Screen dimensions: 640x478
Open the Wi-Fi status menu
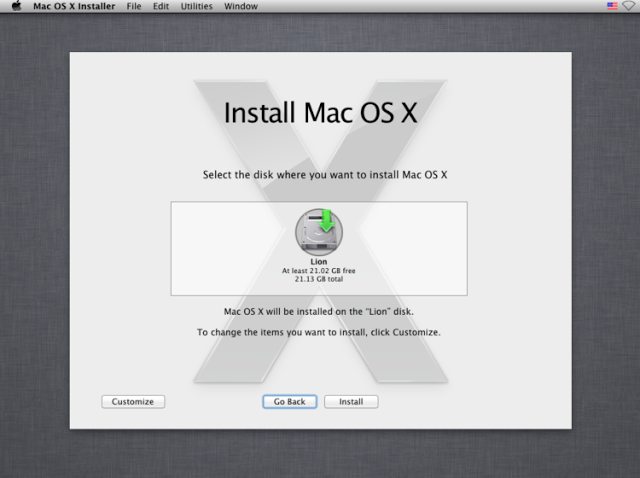(628, 7)
